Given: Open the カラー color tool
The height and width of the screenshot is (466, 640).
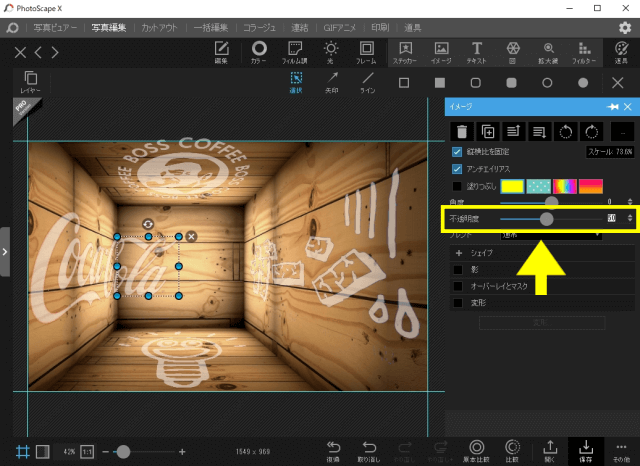Looking at the screenshot, I should (259, 52).
